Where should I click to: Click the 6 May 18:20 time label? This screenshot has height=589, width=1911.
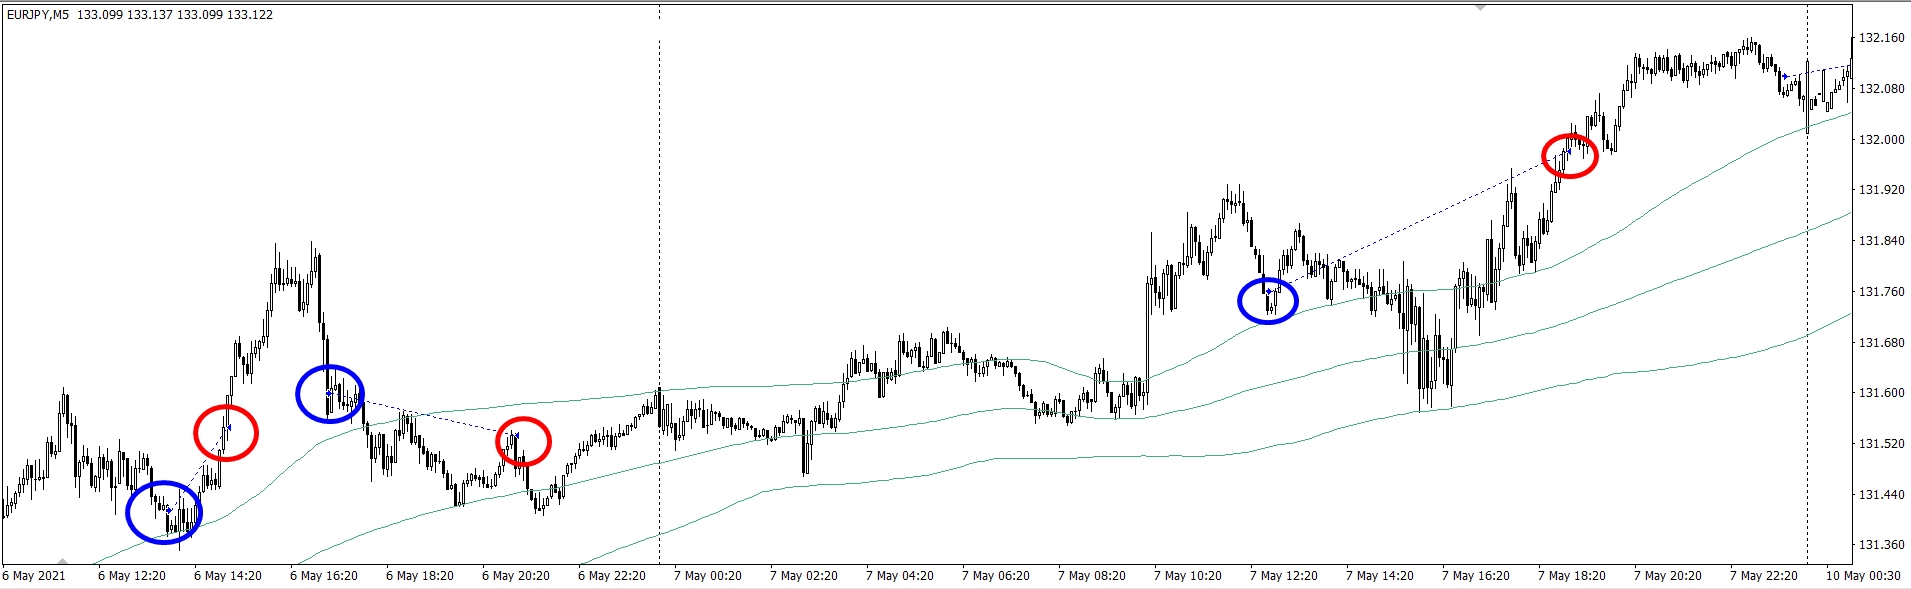pos(420,576)
